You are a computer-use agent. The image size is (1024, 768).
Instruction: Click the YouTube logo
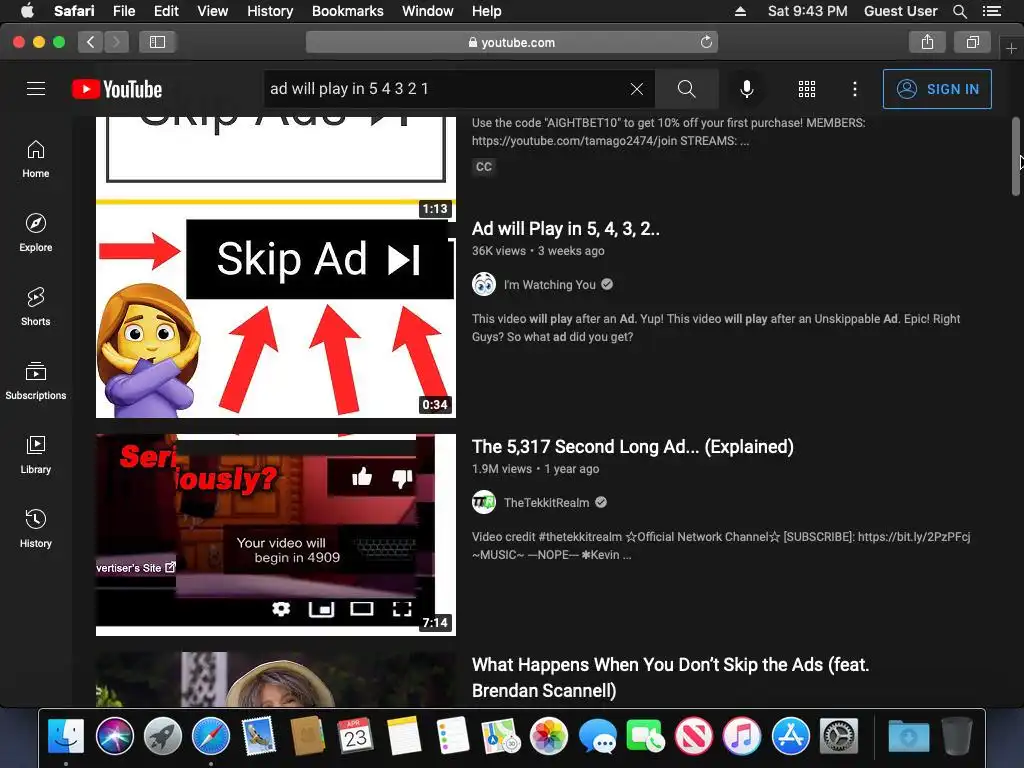coord(117,89)
